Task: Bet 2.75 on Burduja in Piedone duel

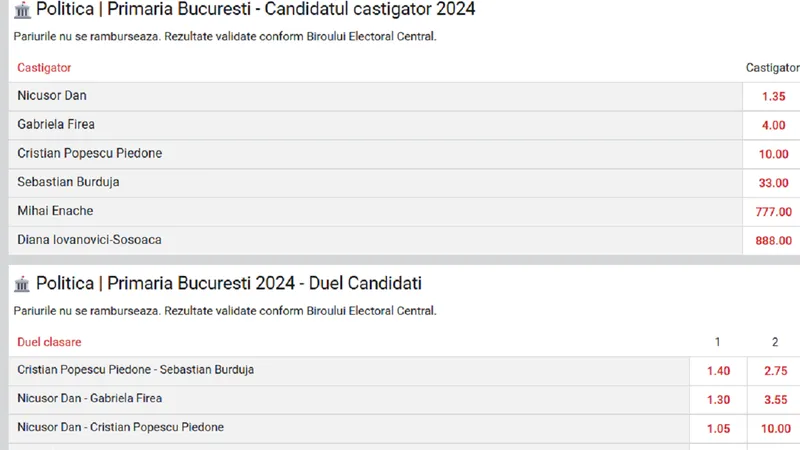Action: coord(775,371)
